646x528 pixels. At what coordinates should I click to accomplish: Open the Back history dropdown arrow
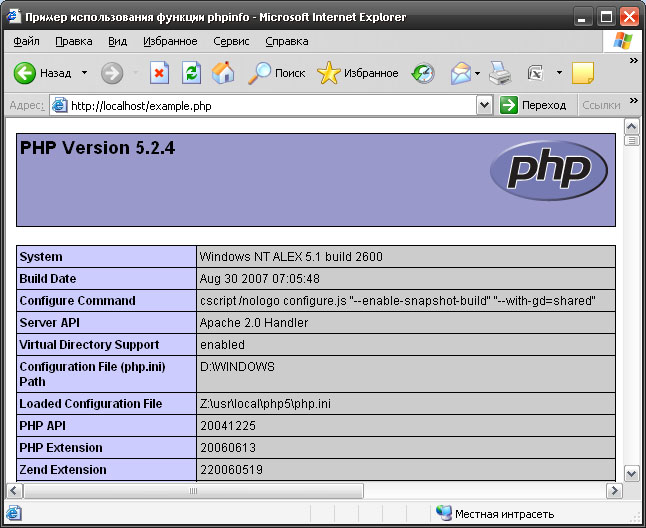point(84,73)
